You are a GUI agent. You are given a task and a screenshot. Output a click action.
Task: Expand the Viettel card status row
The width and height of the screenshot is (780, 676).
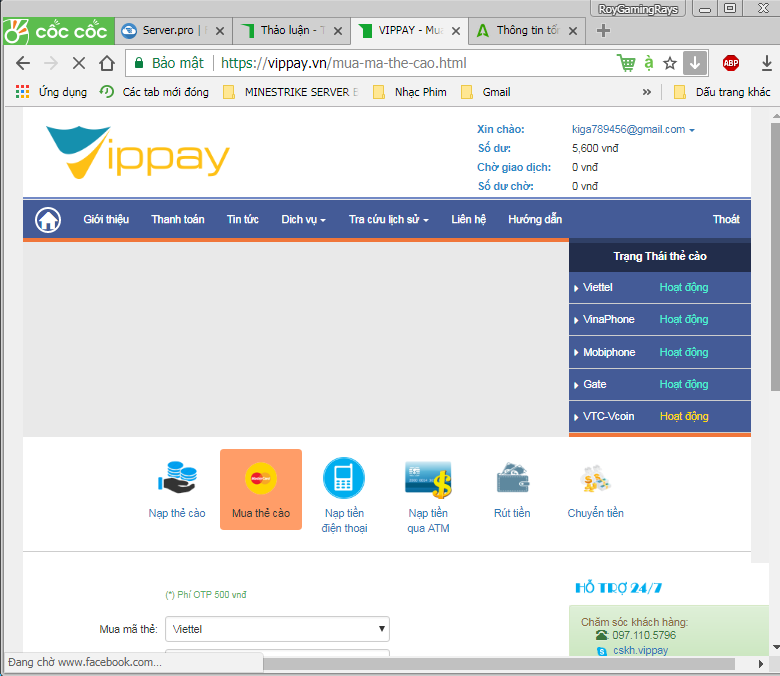pos(660,288)
